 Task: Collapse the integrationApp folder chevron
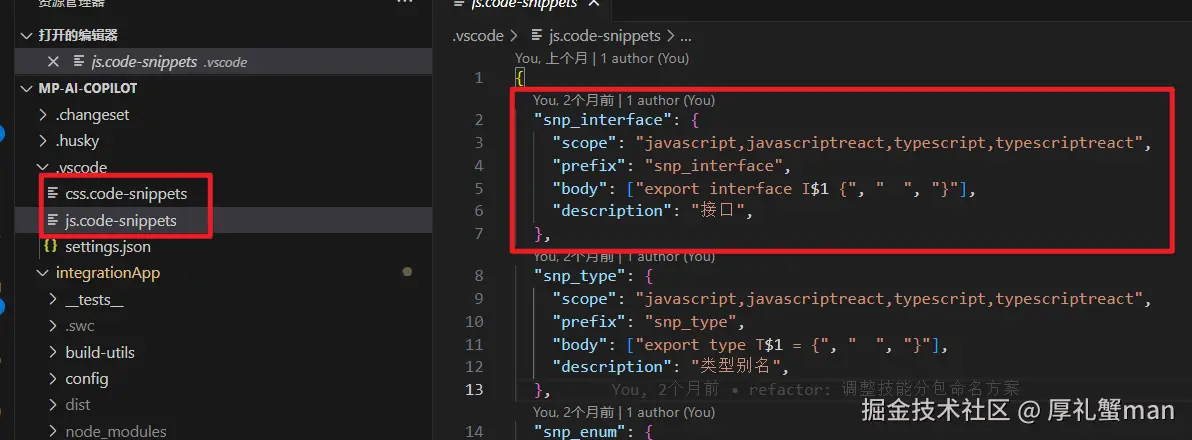tap(43, 273)
